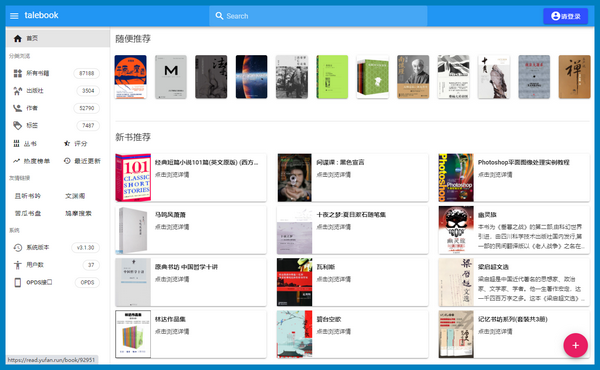
Task: Open the 101 Classic Short Stories book cover
Action: (133, 178)
